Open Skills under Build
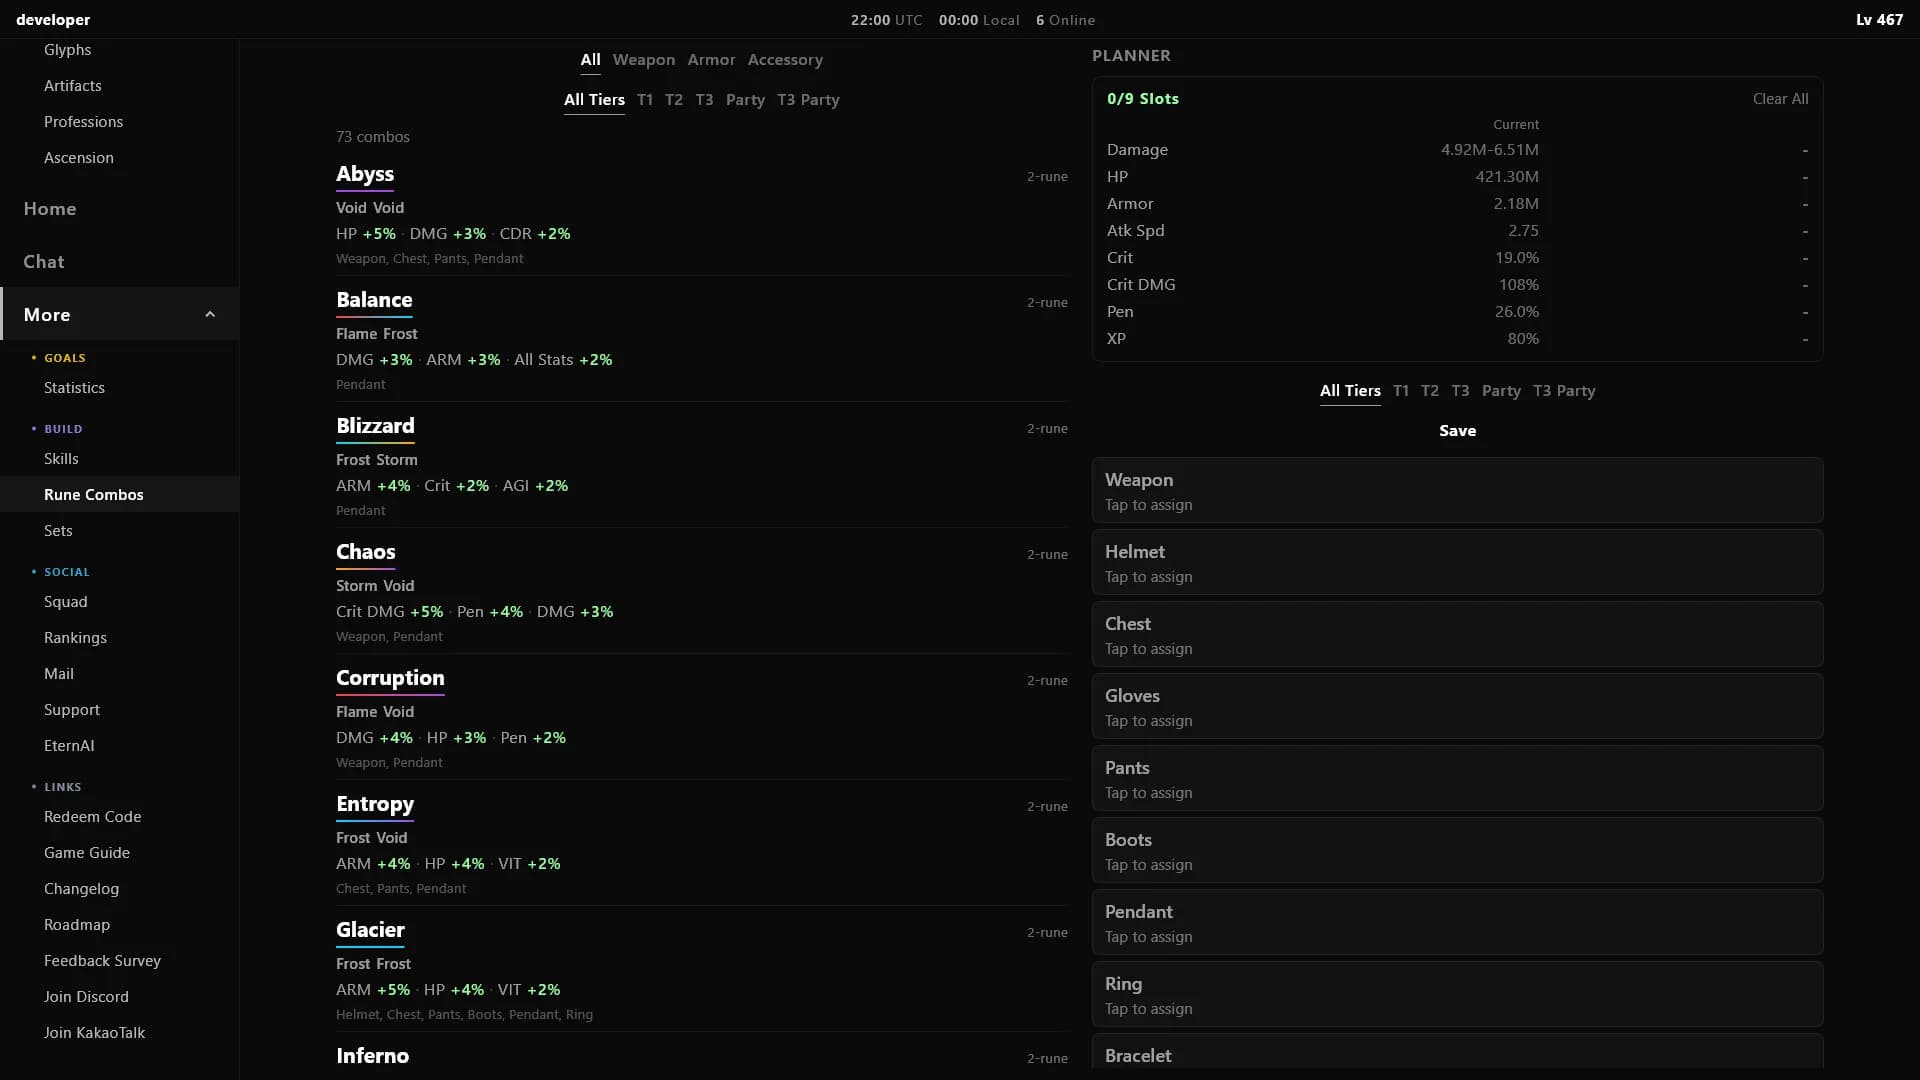1920x1080 pixels. [61, 459]
